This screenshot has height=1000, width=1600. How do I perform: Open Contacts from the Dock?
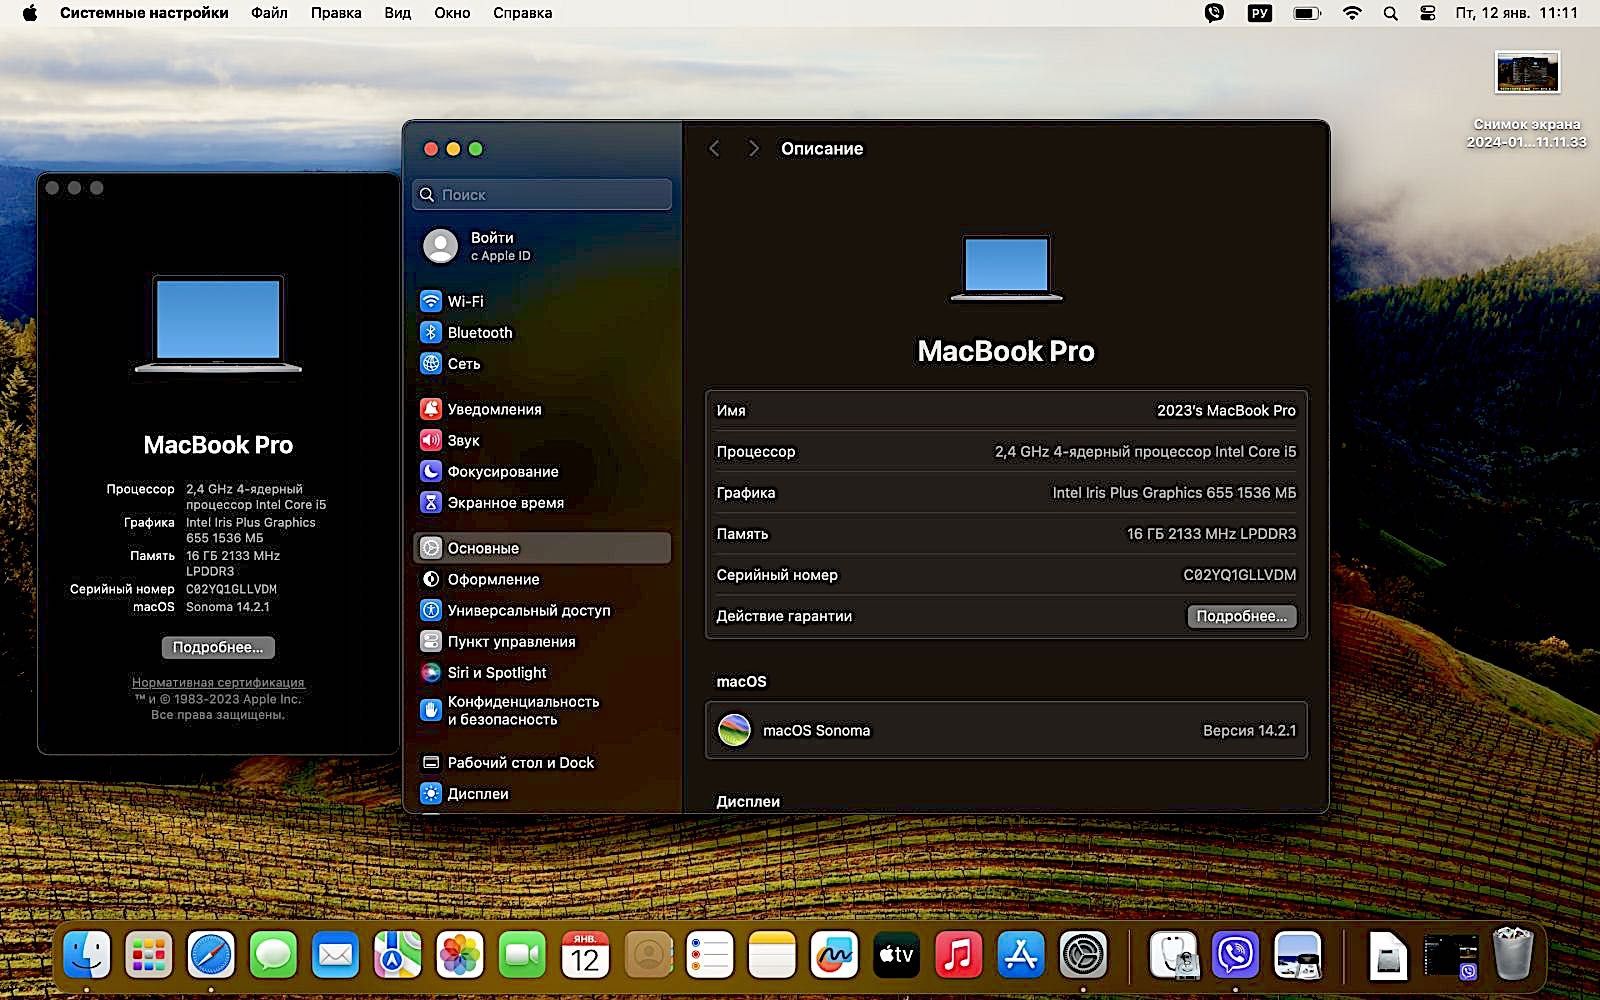648,955
